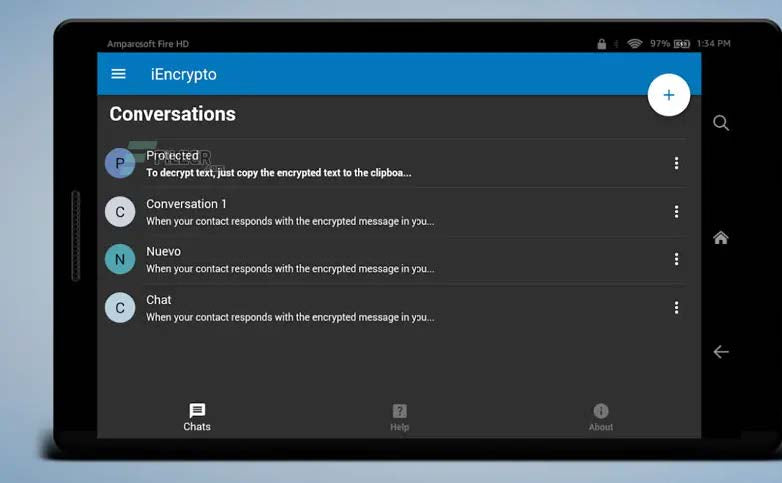782x483 pixels.
Task: Tap the battery icon in status bar
Action: [x=682, y=44]
